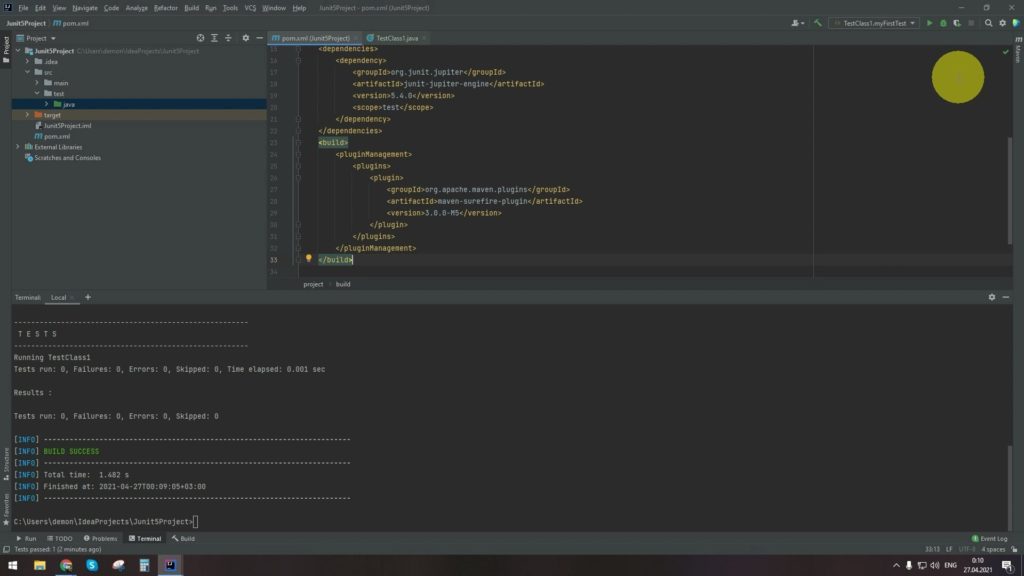
Task: Open the File menu
Action: (23, 8)
